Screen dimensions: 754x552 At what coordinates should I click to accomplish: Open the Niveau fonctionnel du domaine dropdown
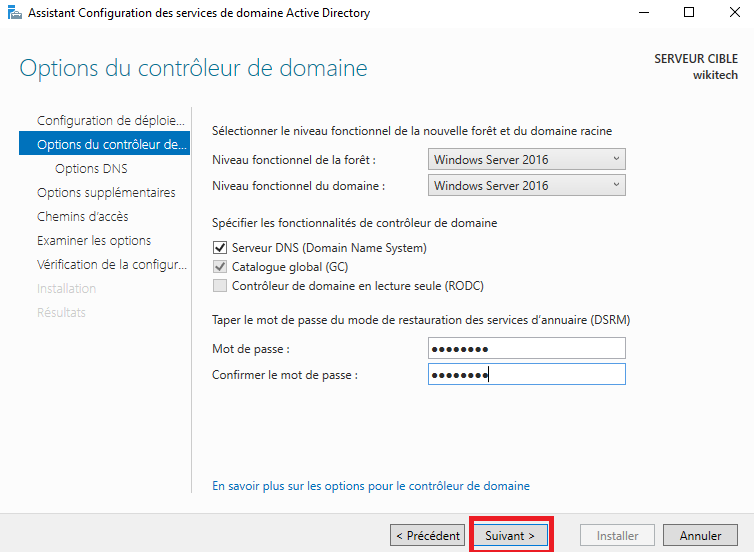[x=526, y=186]
